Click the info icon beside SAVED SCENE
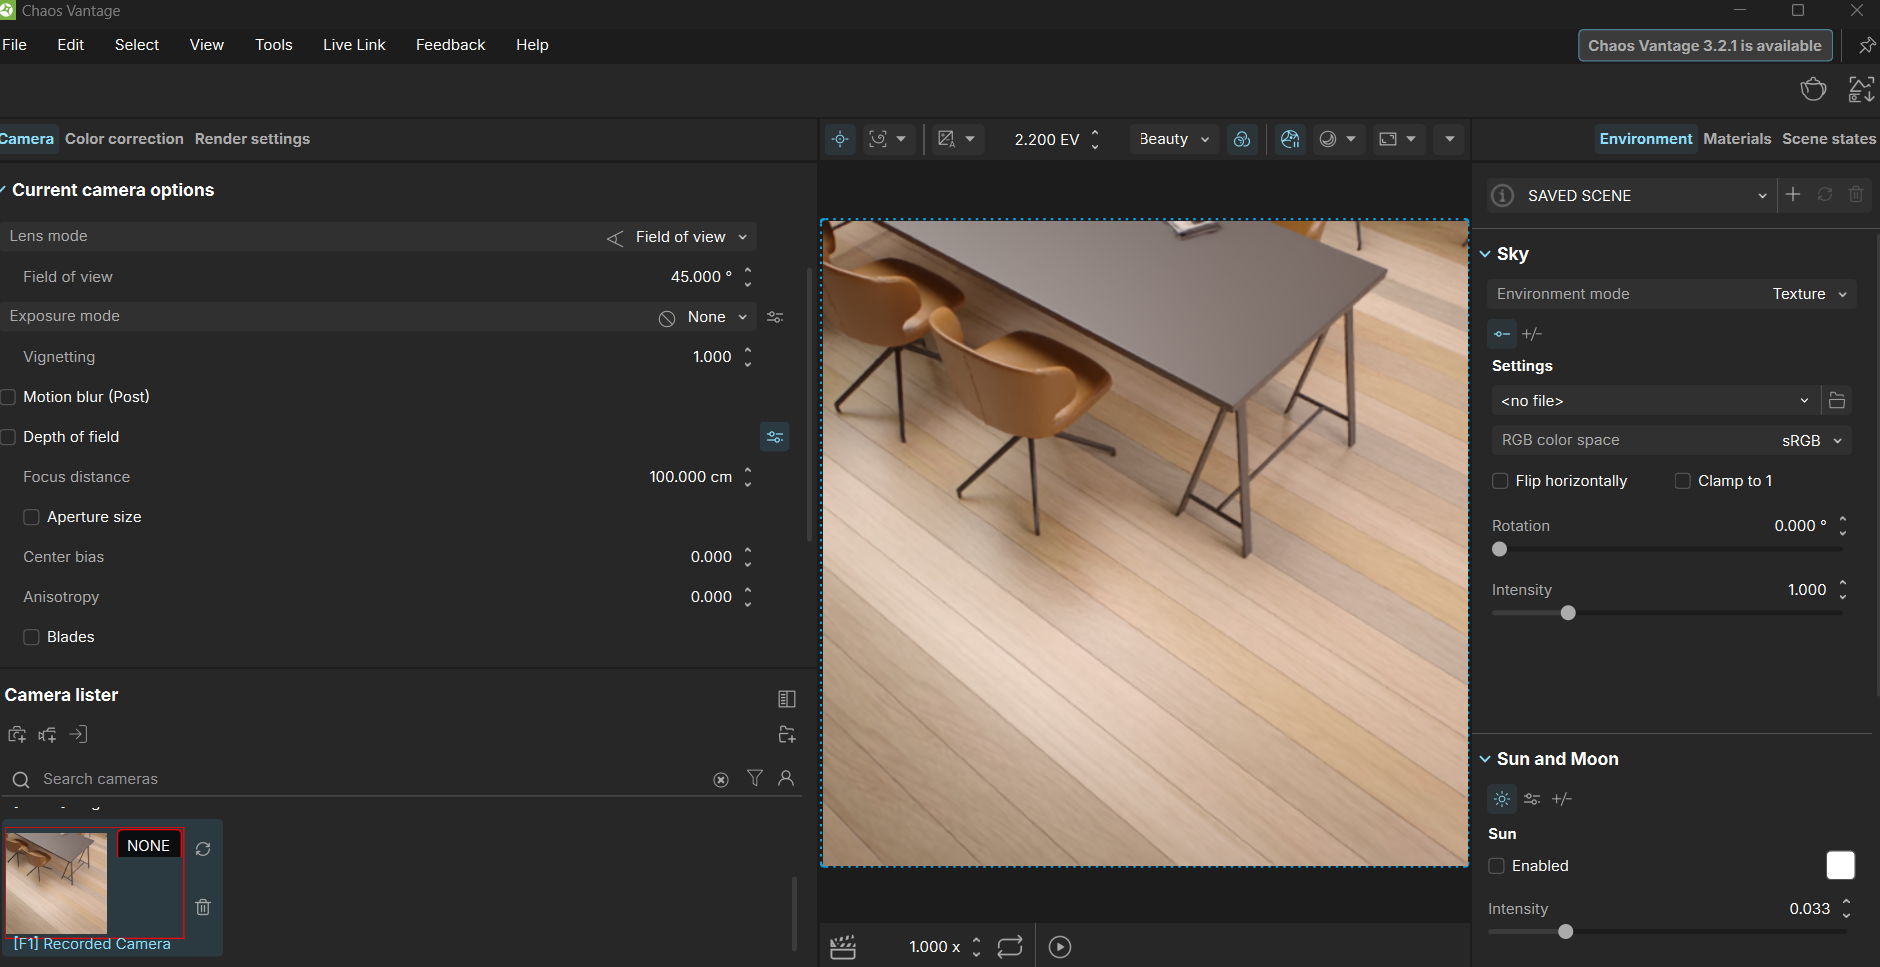1880x967 pixels. pyautogui.click(x=1502, y=196)
